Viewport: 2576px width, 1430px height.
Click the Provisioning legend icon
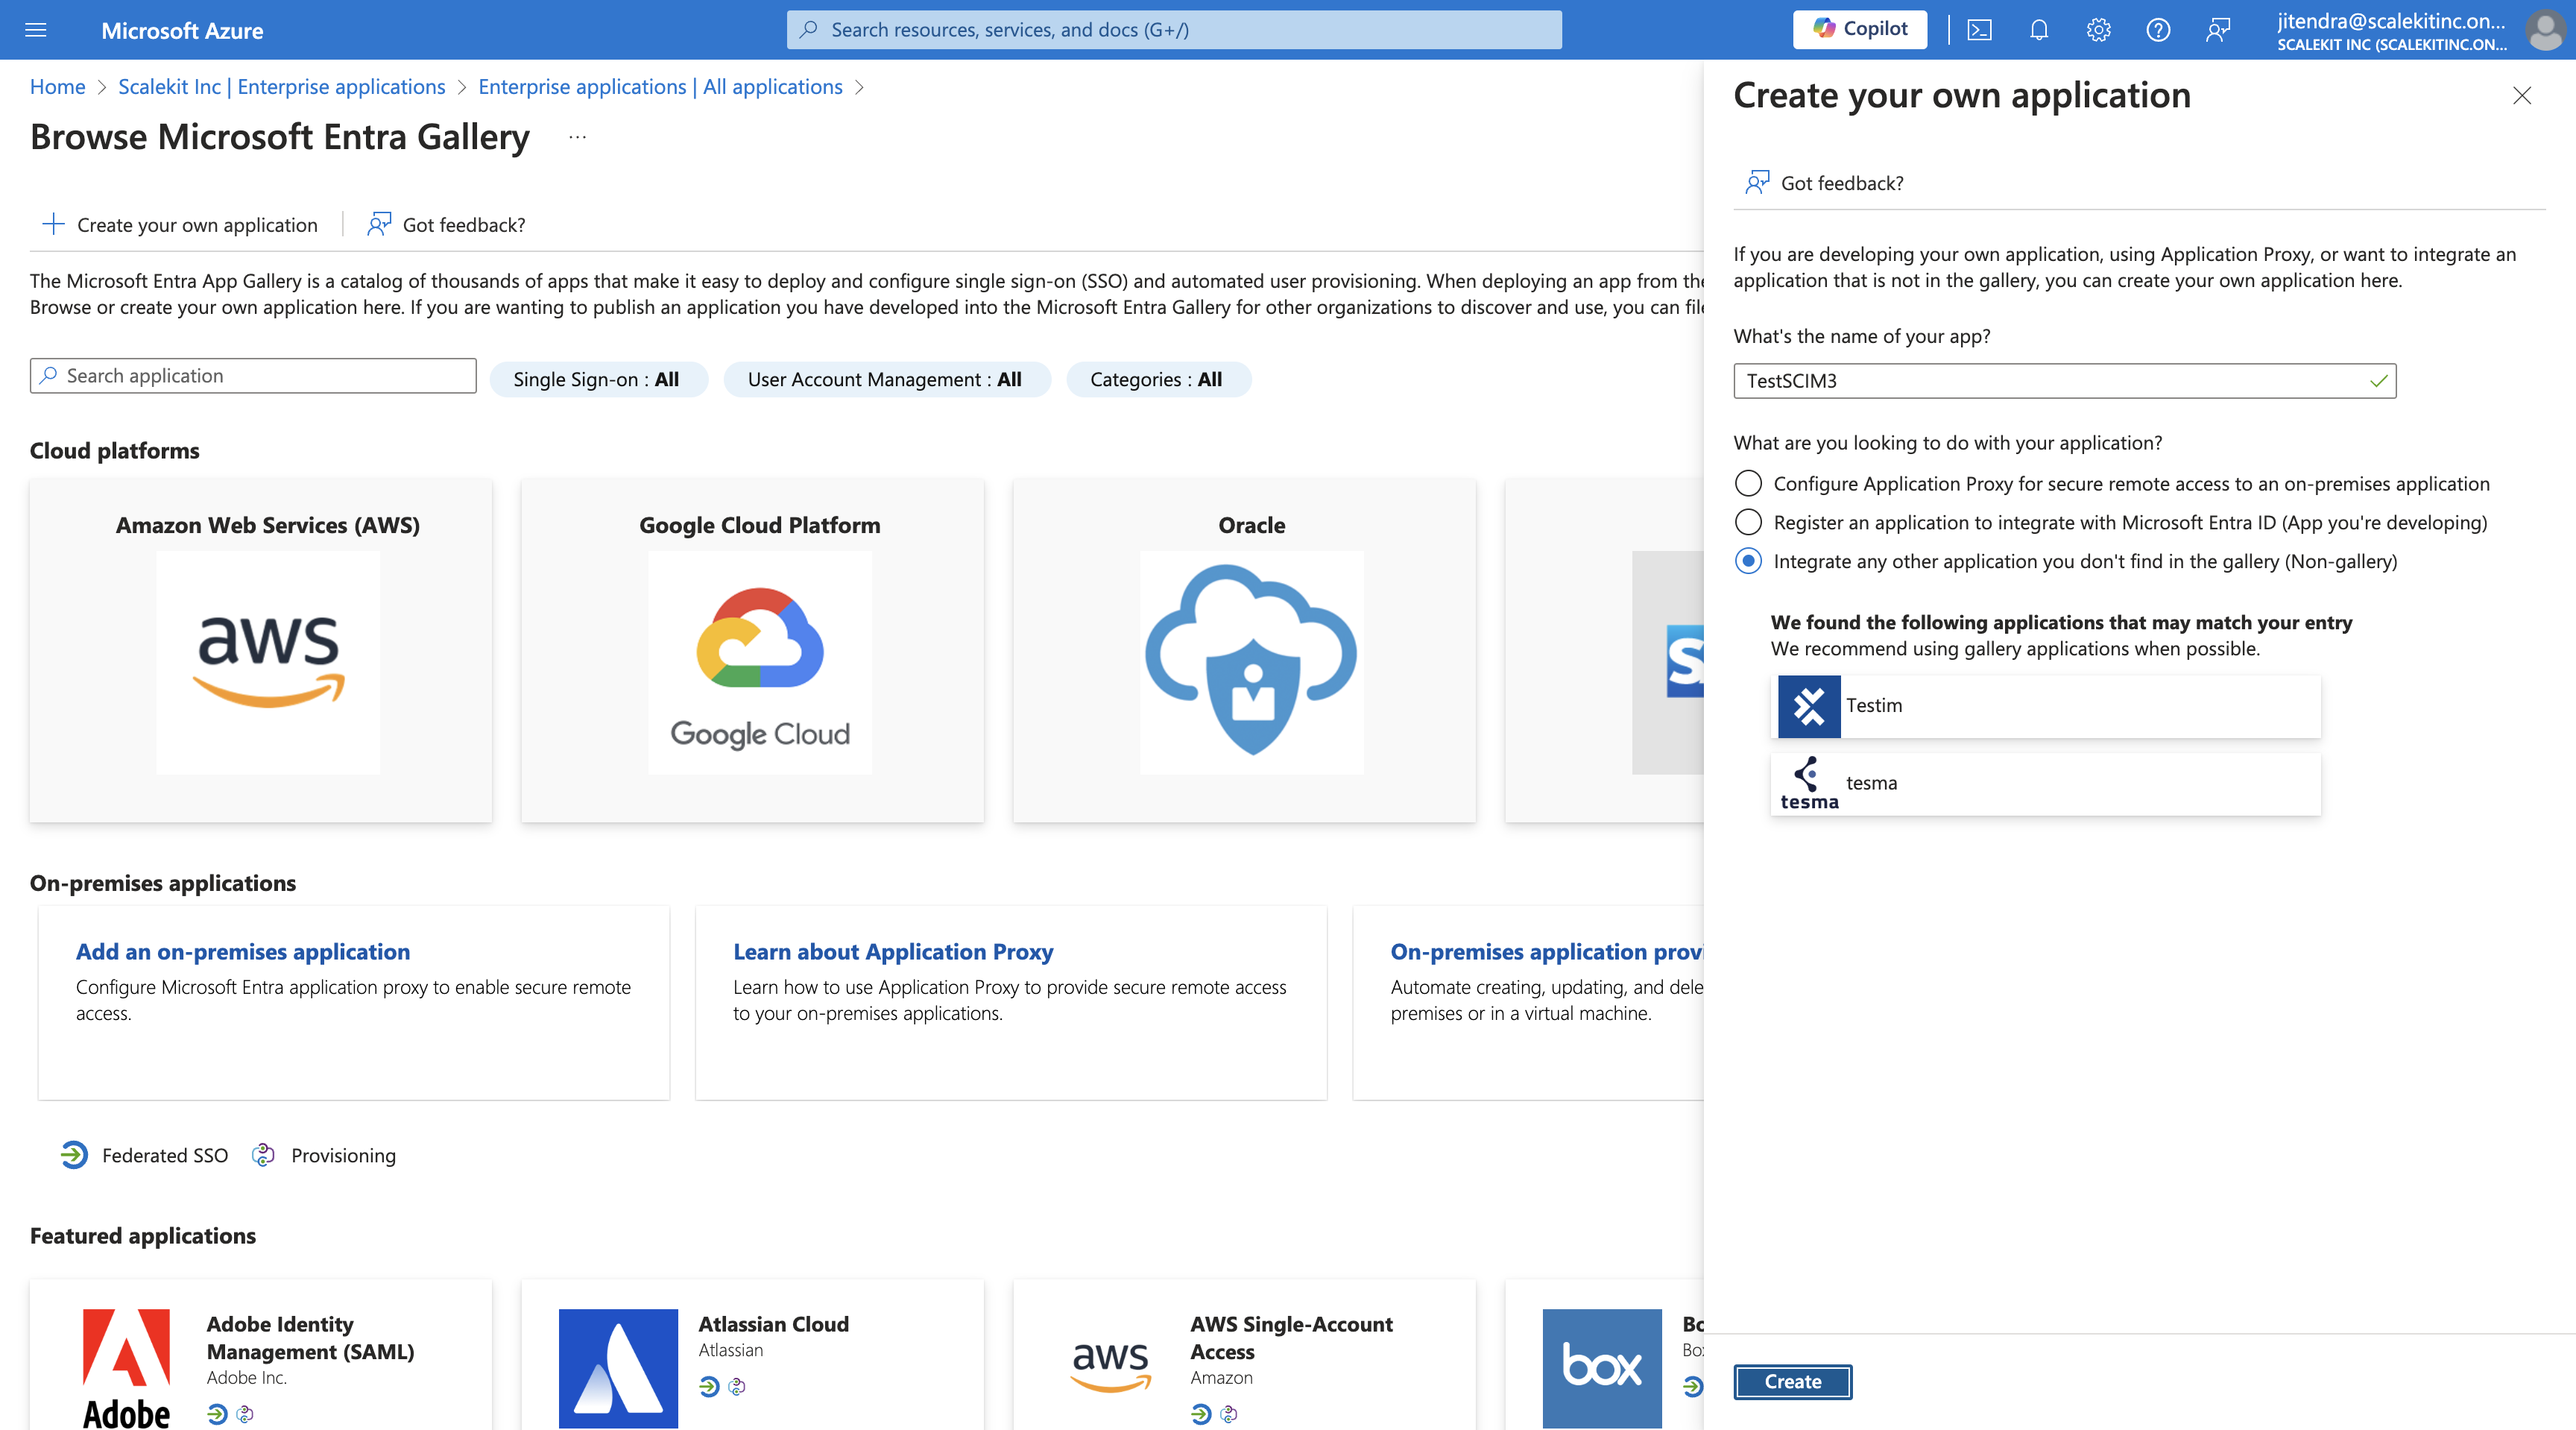click(263, 1155)
